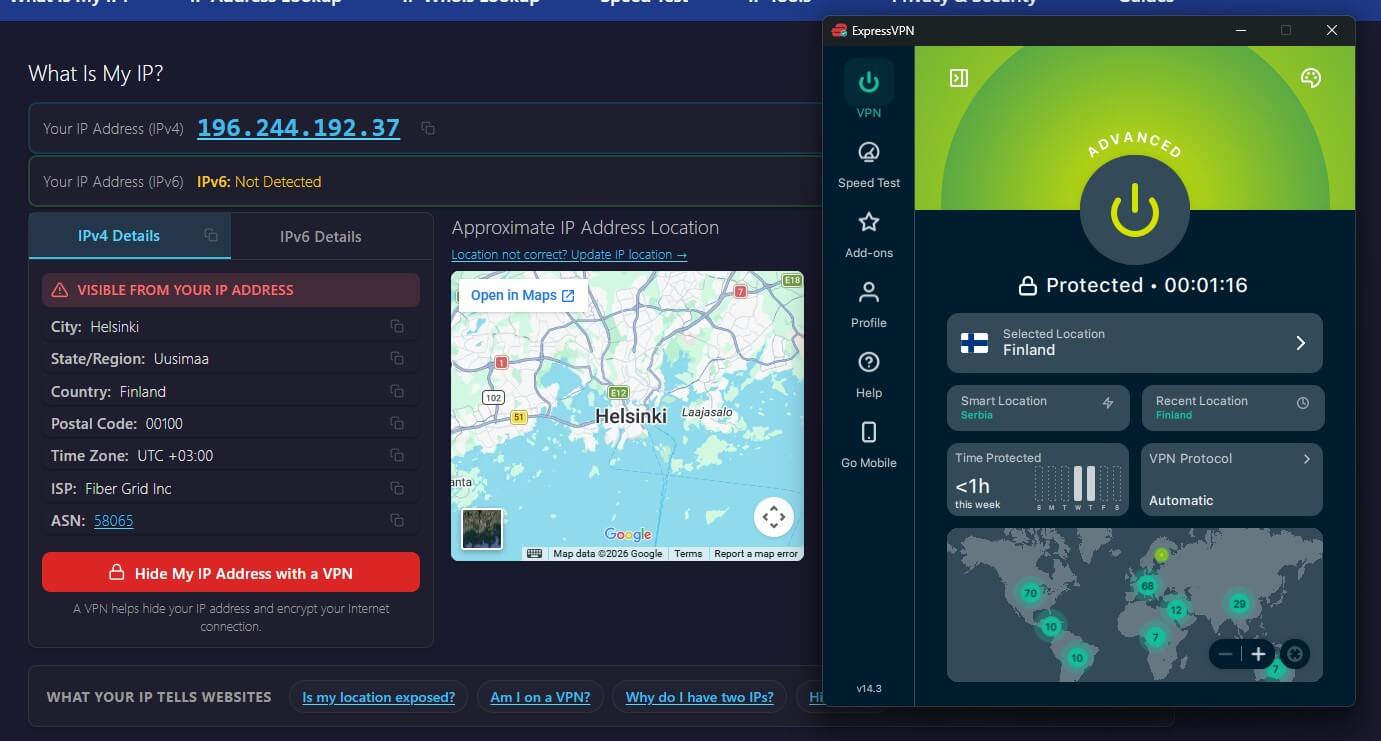This screenshot has width=1381, height=741.
Task: Follow the Update IP location link
Action: tap(569, 255)
